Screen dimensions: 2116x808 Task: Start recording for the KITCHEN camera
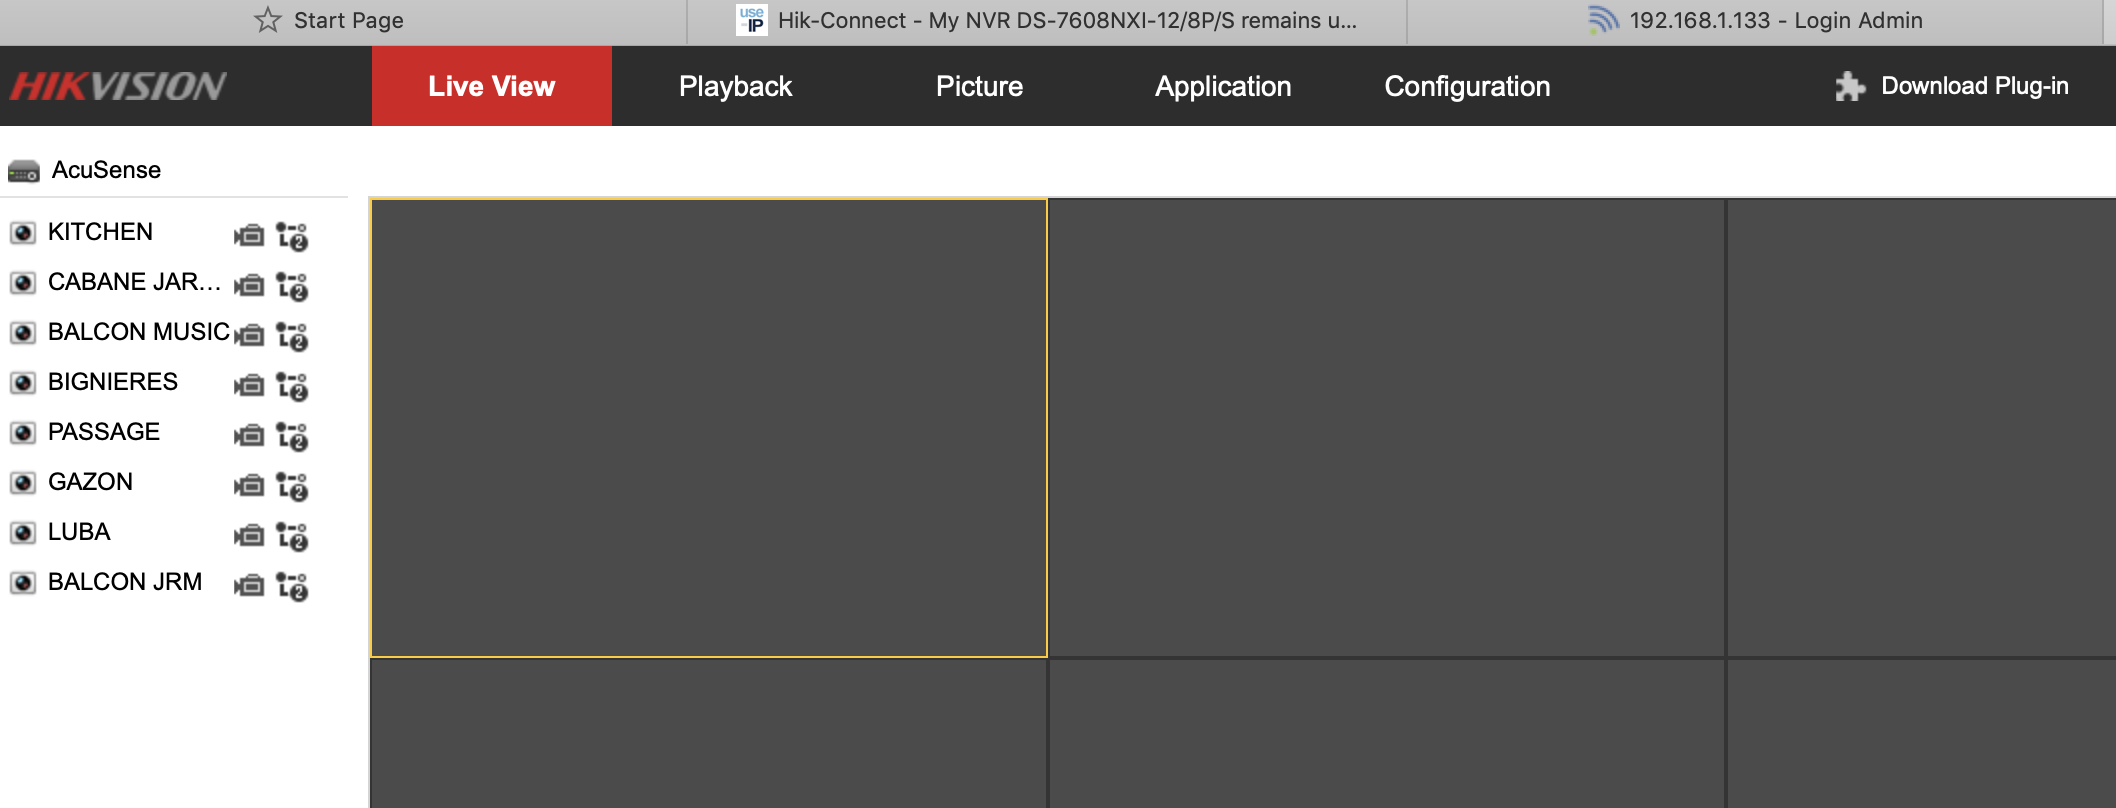pyautogui.click(x=249, y=235)
